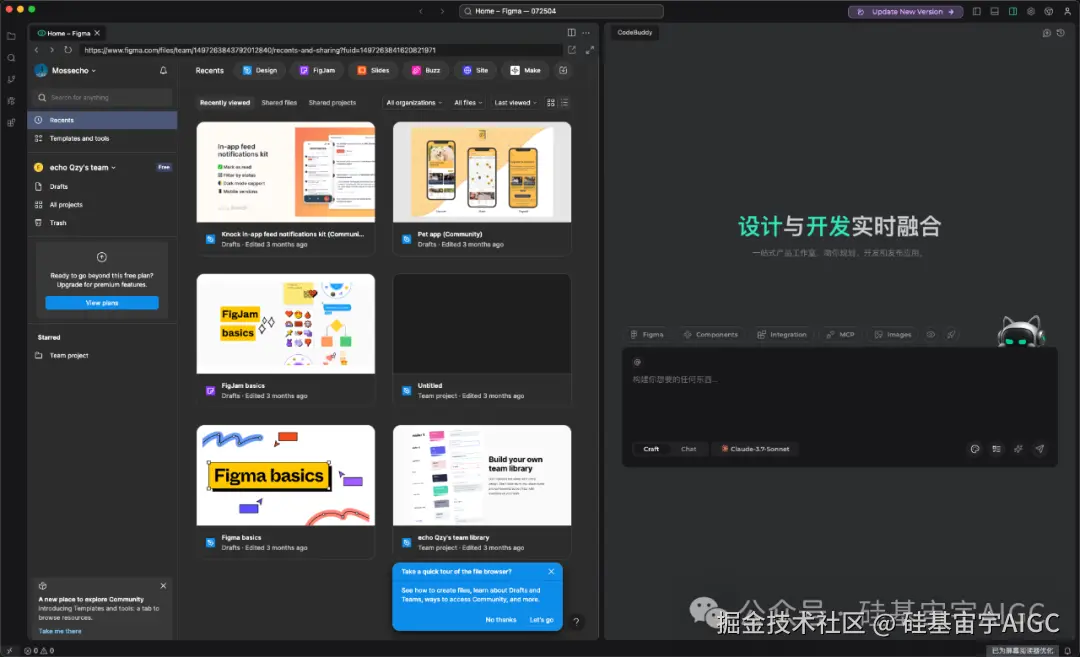Expand the Last viewed sort dropdown
This screenshot has height=657, width=1080.
coord(515,102)
